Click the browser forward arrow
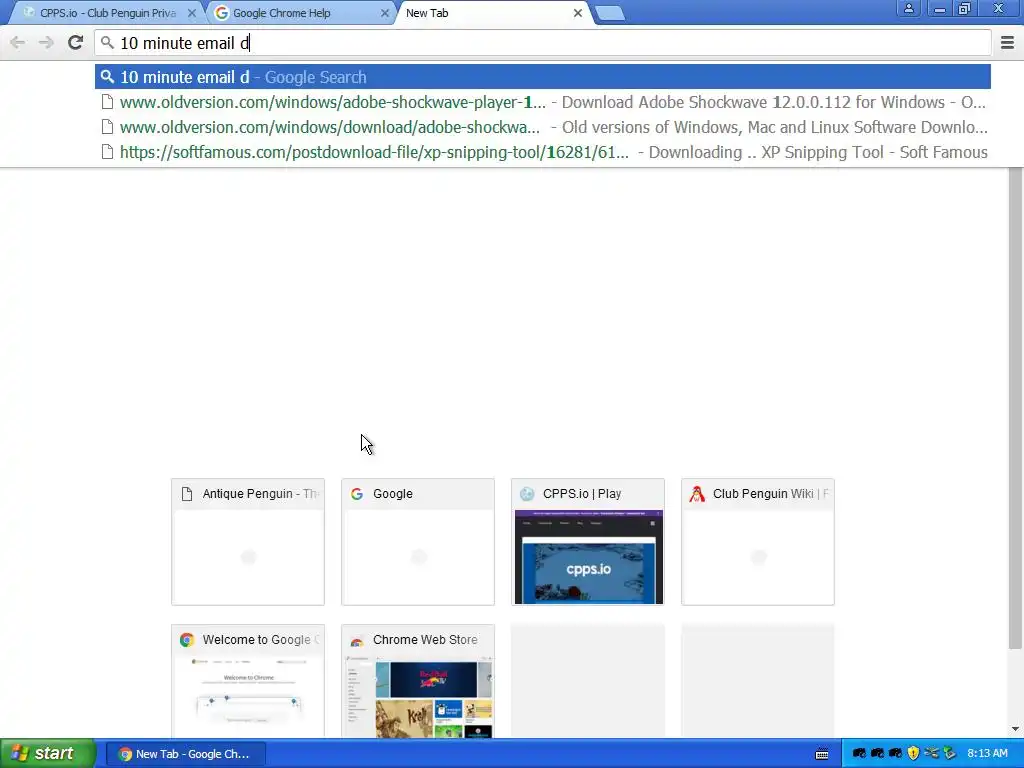1024x768 pixels. tap(46, 43)
